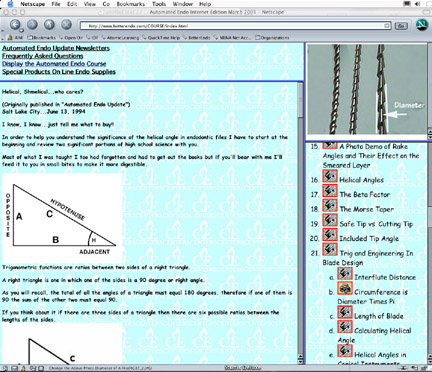Click The Morse Taper list text
The width and height of the screenshot is (432, 372).
click(x=367, y=209)
